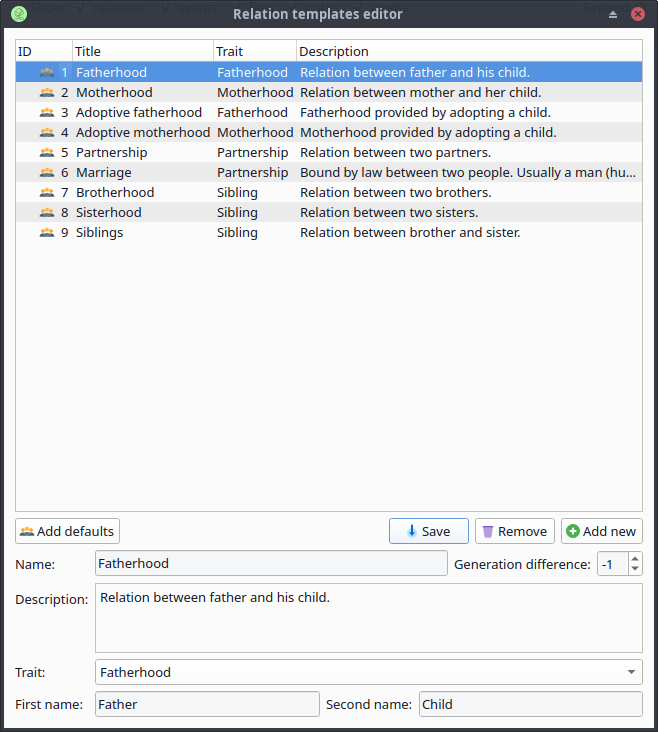The image size is (658, 732).
Task: Open the Trait dropdown showing Fatherhood
Action: tap(368, 672)
